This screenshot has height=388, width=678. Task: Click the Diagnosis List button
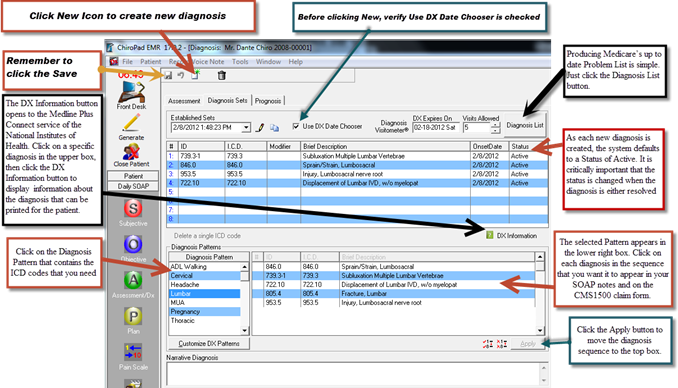[x=525, y=125]
